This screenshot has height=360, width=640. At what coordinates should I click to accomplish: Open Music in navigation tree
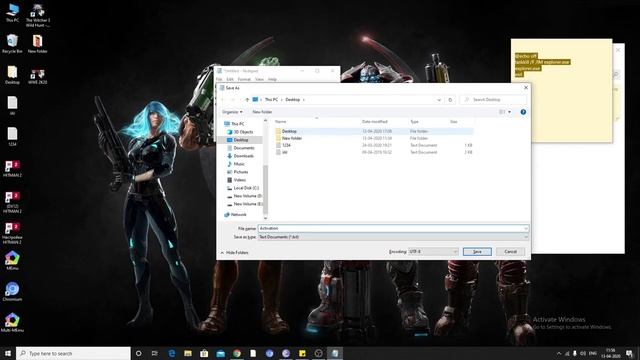[x=239, y=164]
